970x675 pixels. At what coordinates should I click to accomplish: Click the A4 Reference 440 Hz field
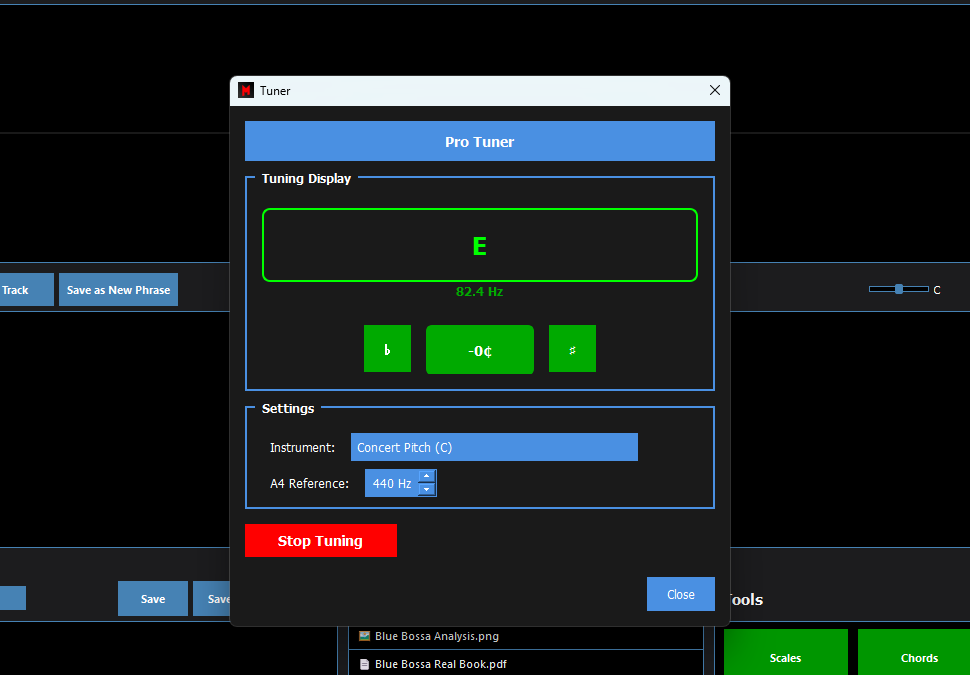(x=391, y=484)
